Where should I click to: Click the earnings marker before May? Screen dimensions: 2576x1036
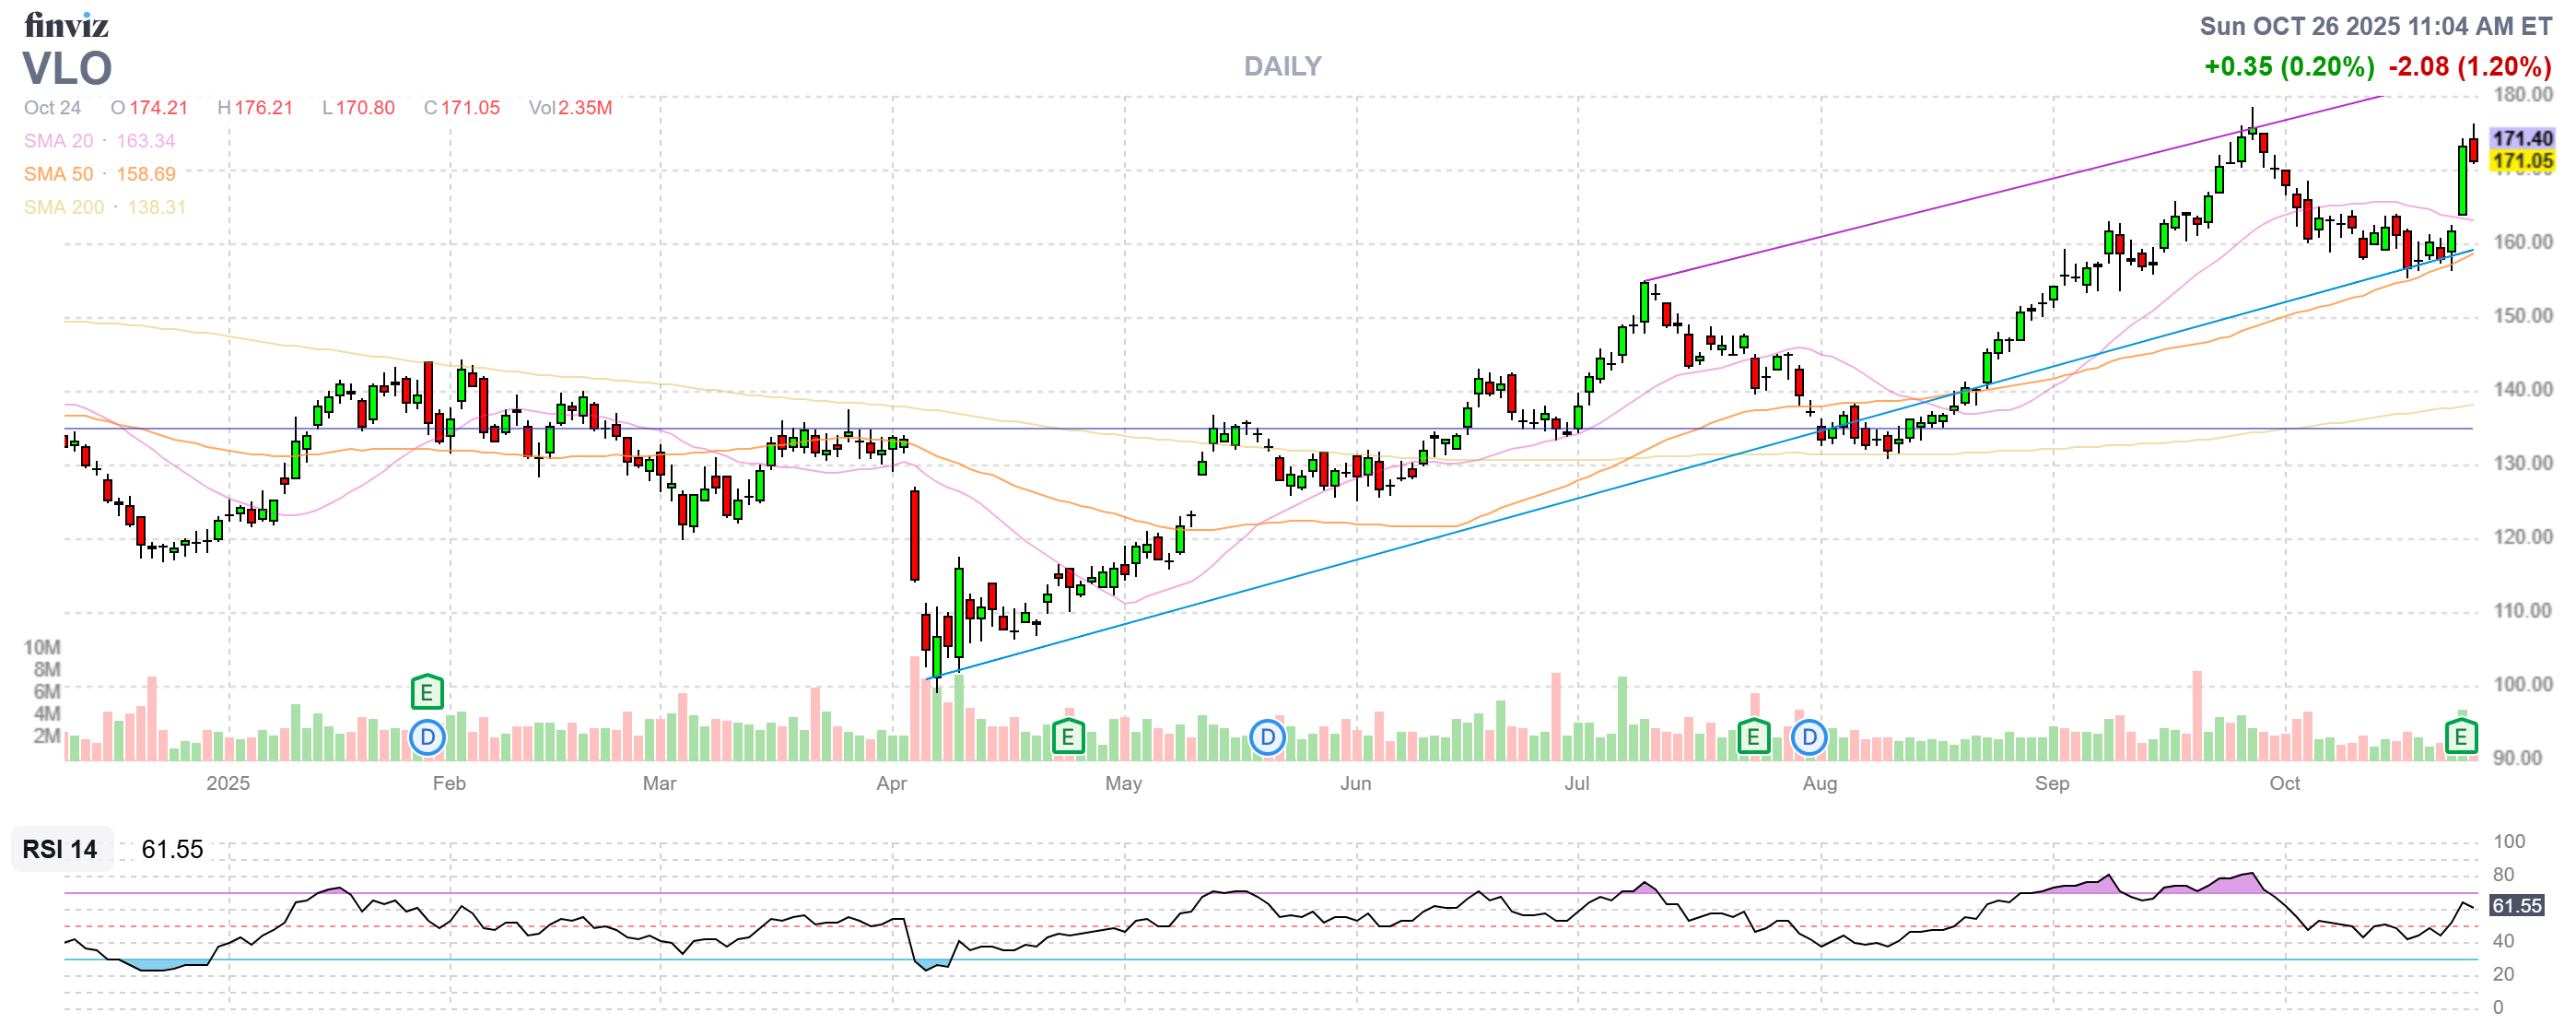pyautogui.click(x=1068, y=738)
